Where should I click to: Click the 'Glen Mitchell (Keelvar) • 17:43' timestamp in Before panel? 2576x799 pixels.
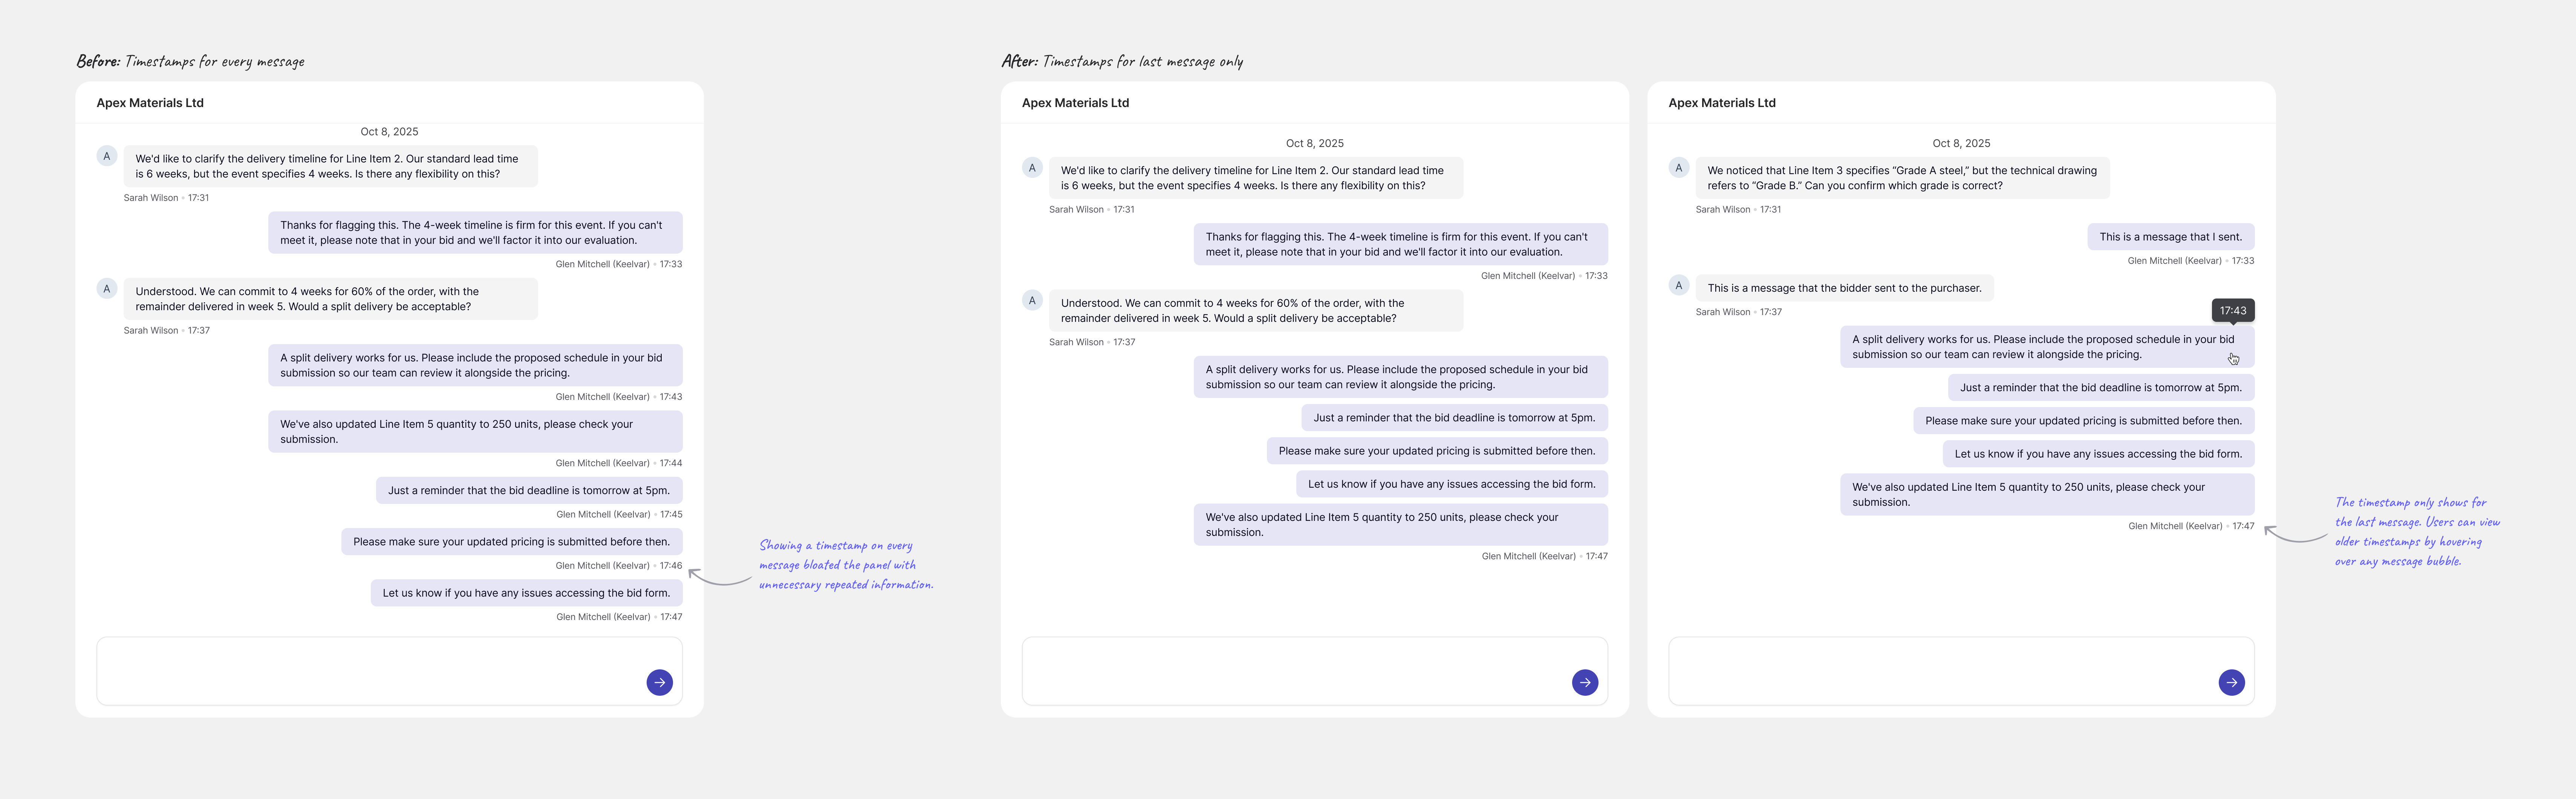coord(619,397)
